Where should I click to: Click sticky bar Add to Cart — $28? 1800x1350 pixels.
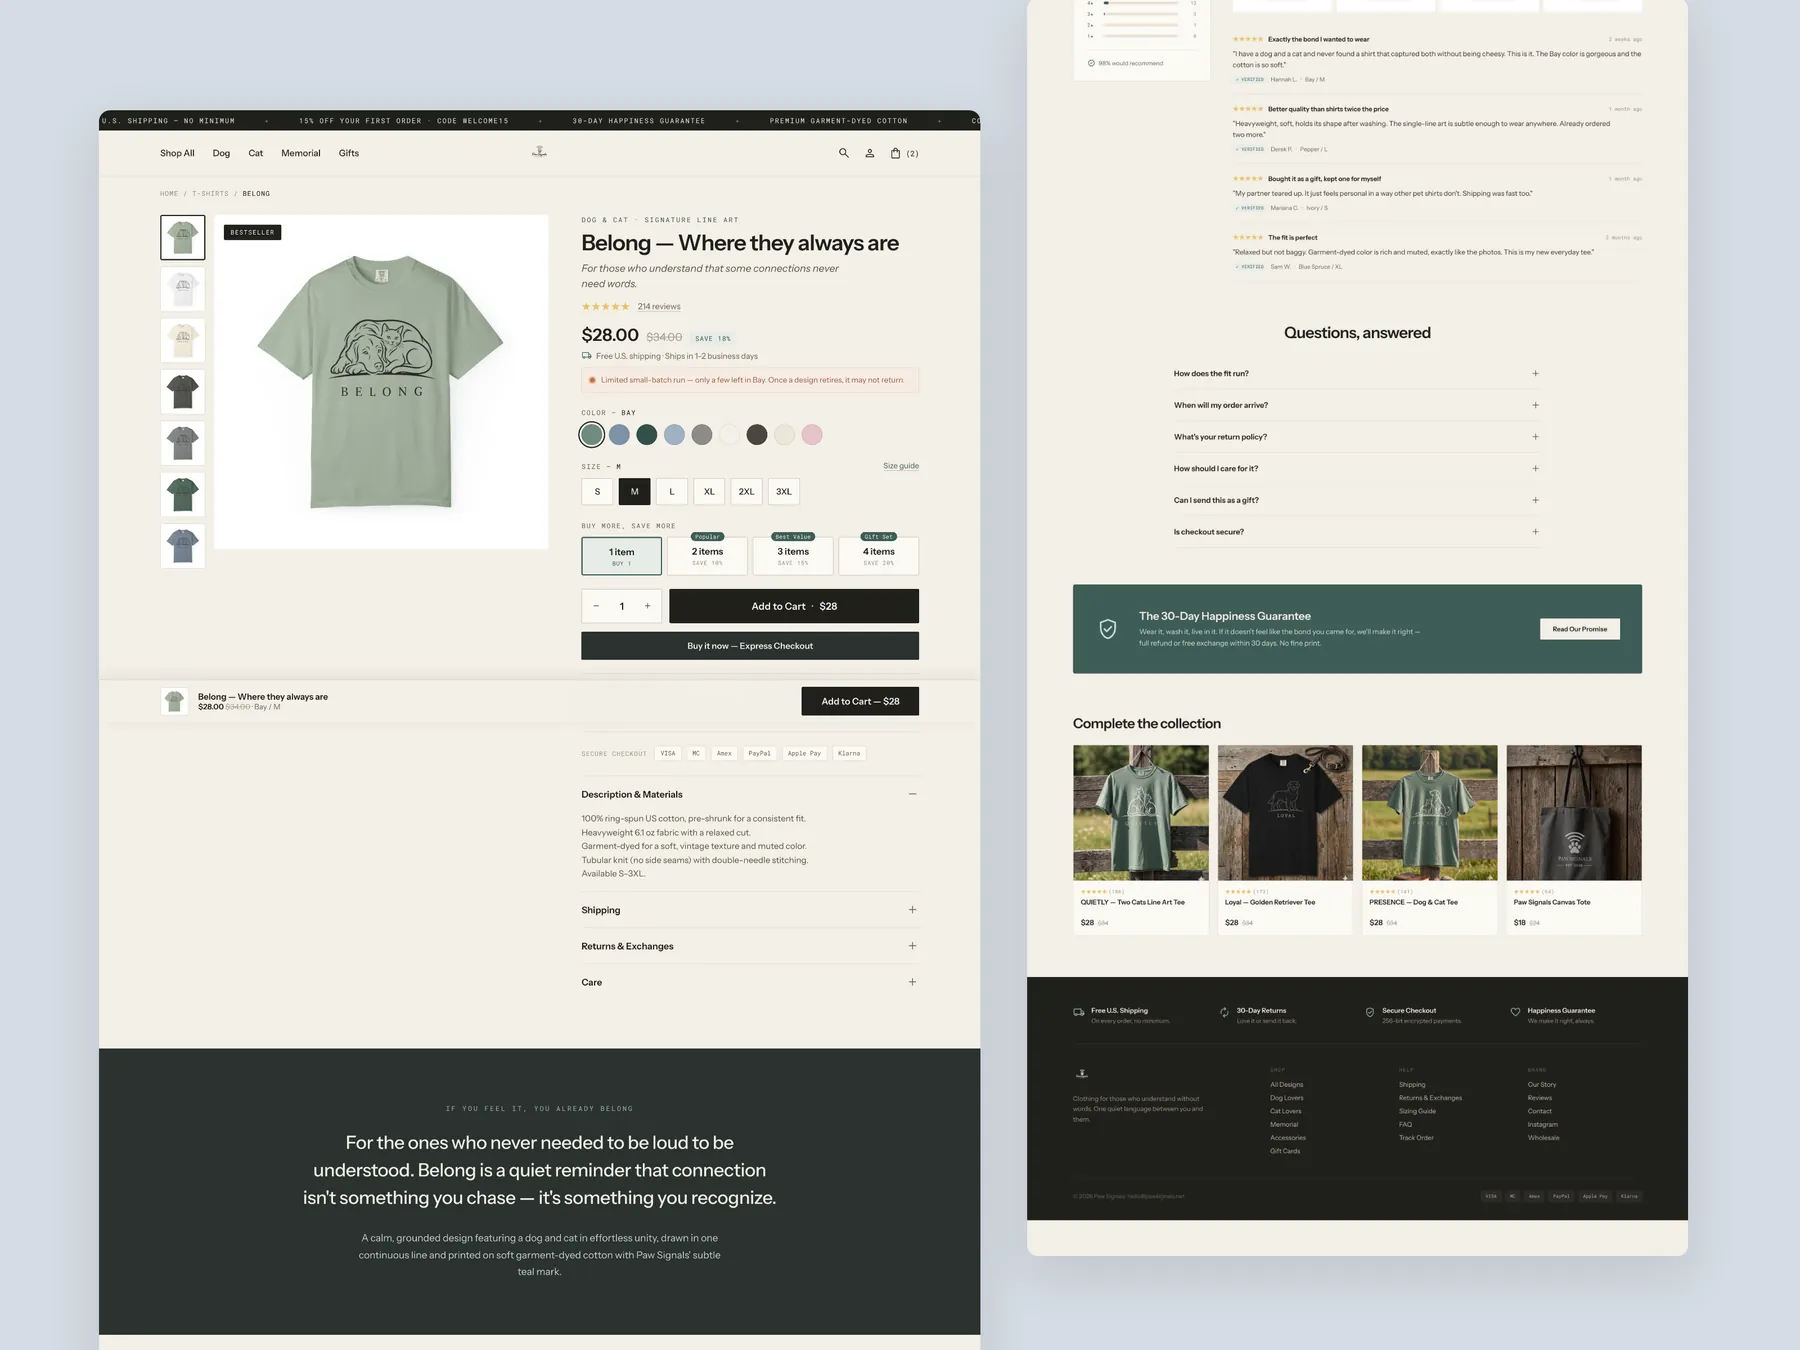(860, 701)
